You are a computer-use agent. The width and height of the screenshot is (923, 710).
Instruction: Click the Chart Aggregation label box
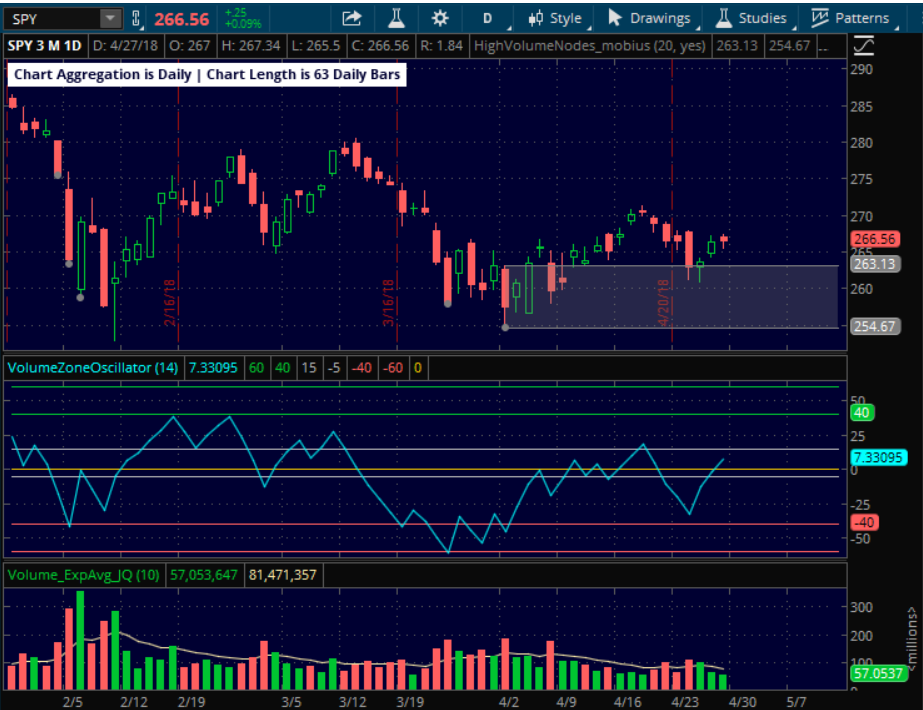(207, 75)
